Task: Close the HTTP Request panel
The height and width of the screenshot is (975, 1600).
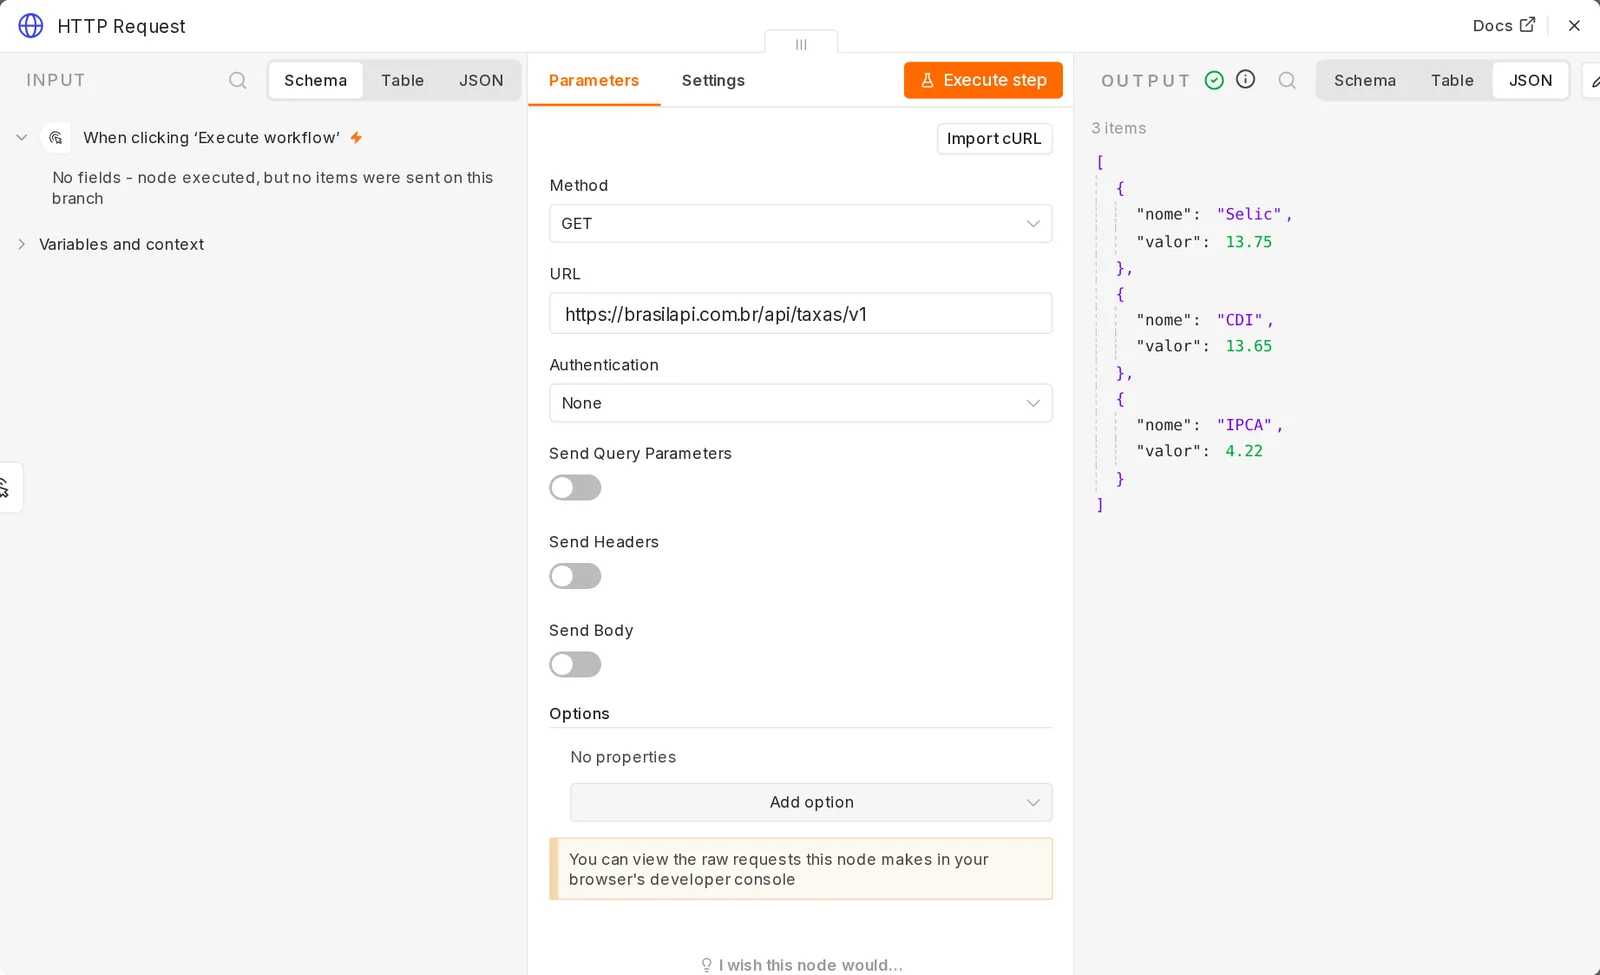Action: [x=1574, y=26]
